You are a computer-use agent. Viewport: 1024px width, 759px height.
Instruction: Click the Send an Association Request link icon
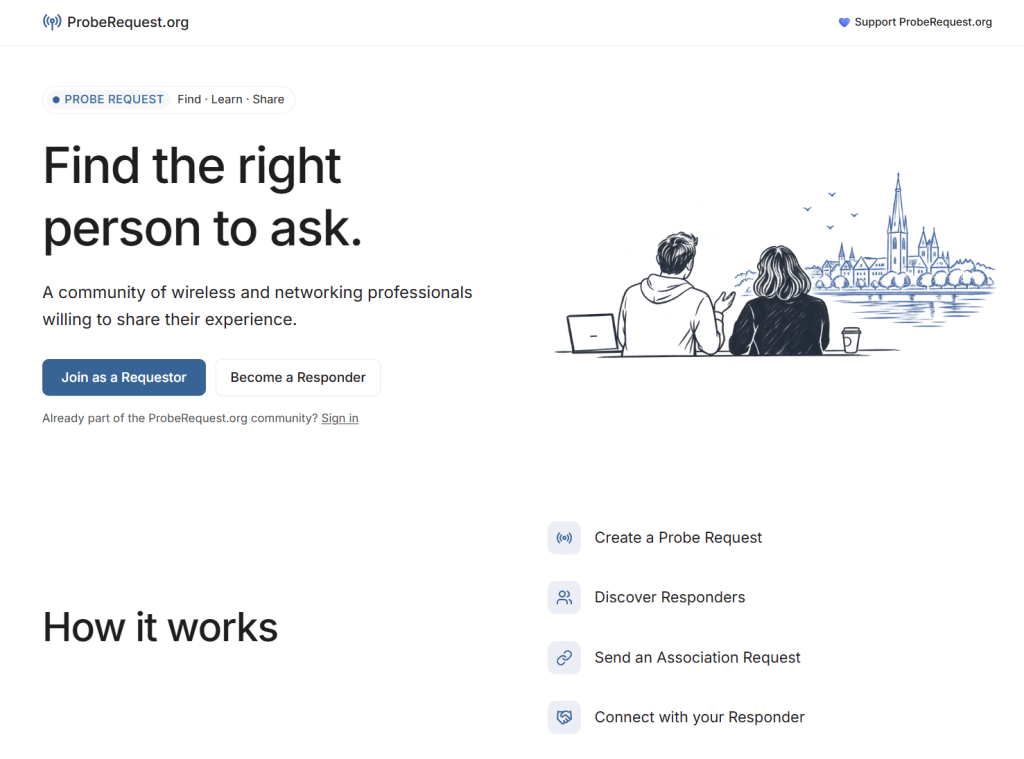click(564, 657)
